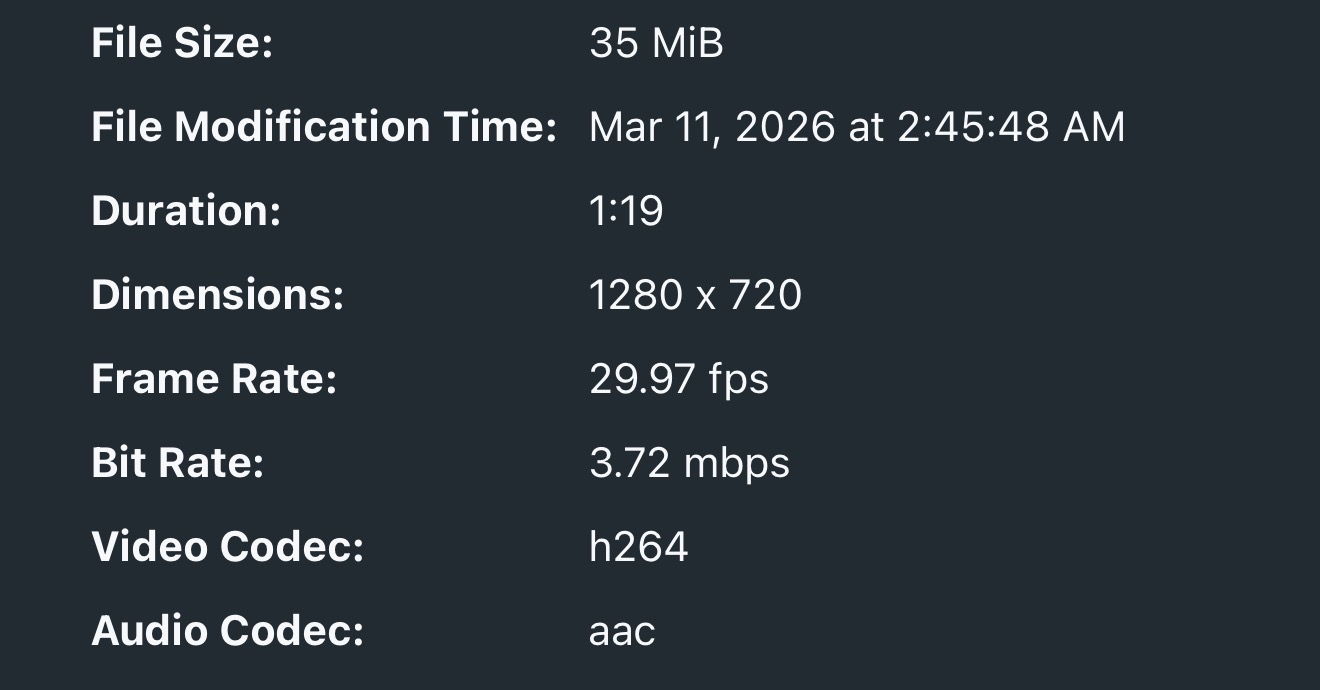The height and width of the screenshot is (690, 1320).
Task: Click the 2:45:48 AM time text
Action: tap(1011, 128)
